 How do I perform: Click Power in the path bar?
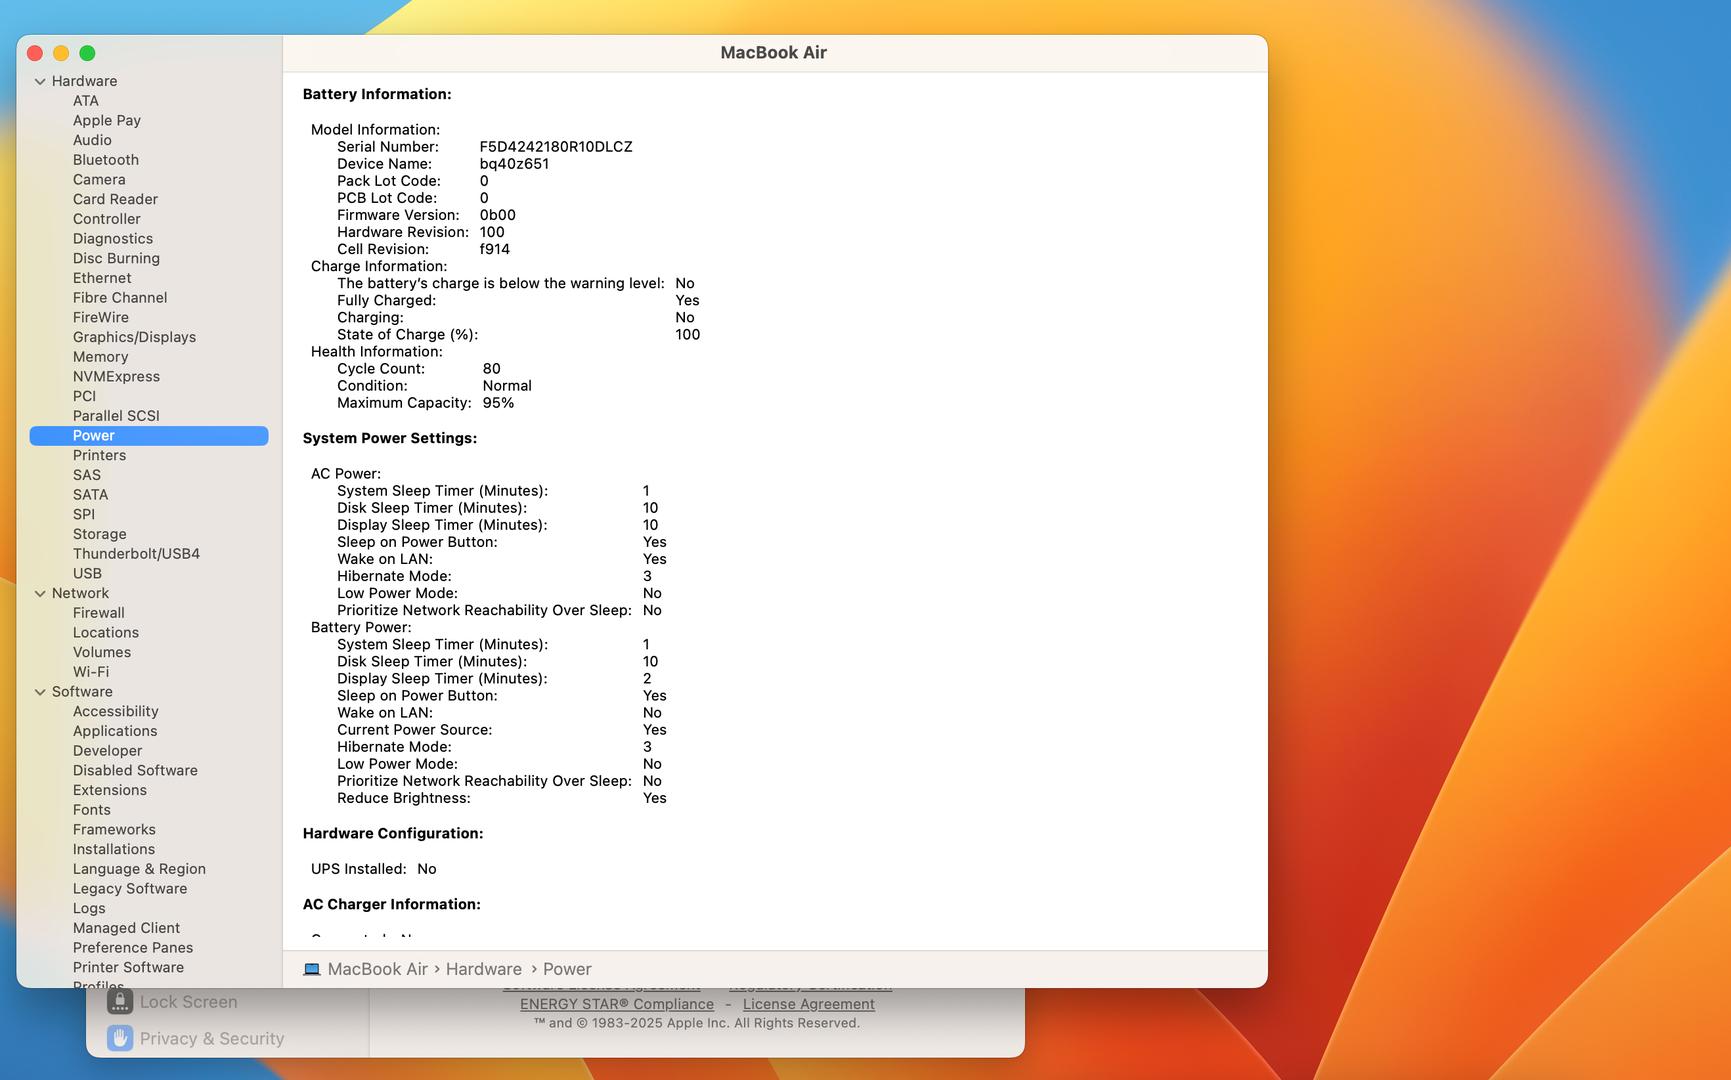click(567, 969)
